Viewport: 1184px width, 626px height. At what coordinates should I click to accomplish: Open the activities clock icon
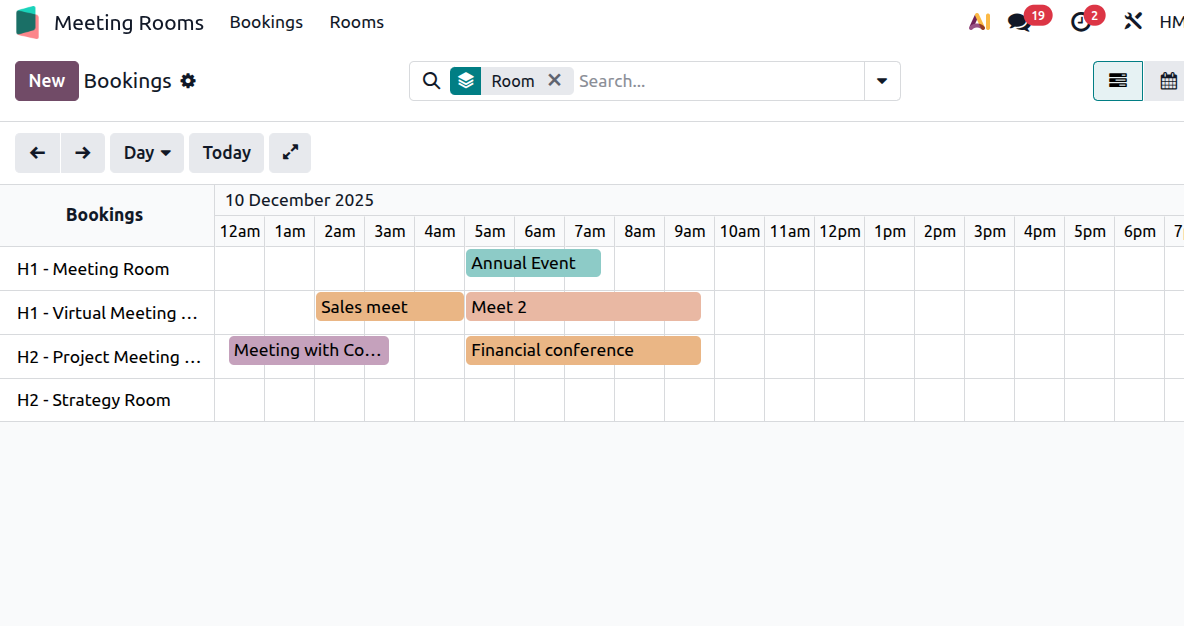pos(1080,22)
